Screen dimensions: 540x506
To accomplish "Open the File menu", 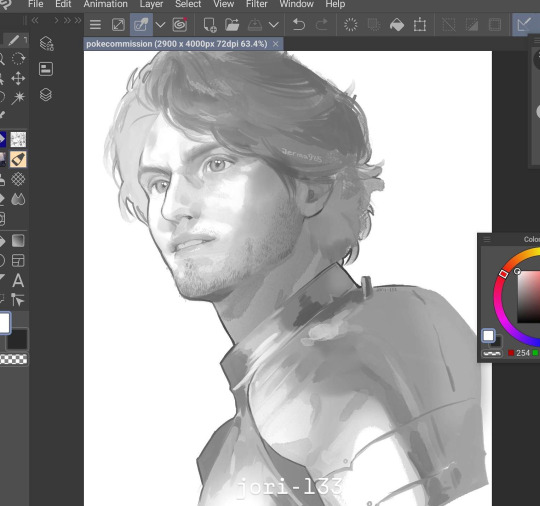I will 35,4.
